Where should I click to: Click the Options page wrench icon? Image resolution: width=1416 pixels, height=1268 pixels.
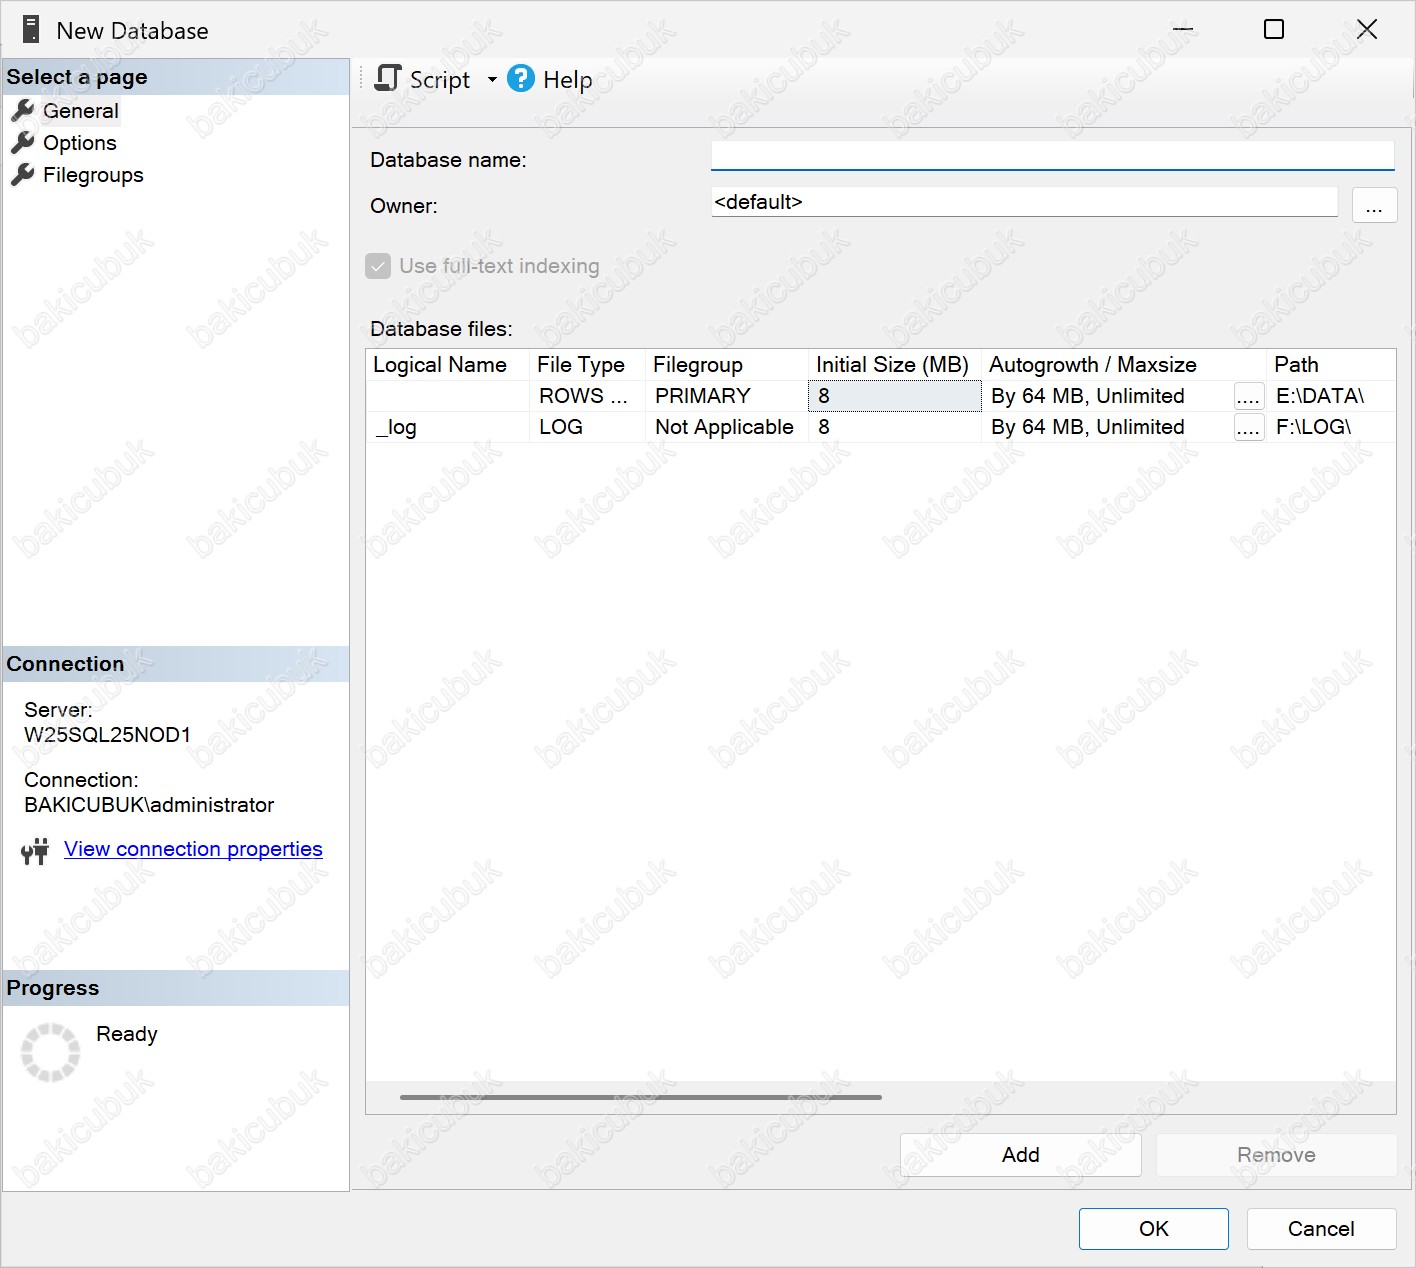point(22,143)
